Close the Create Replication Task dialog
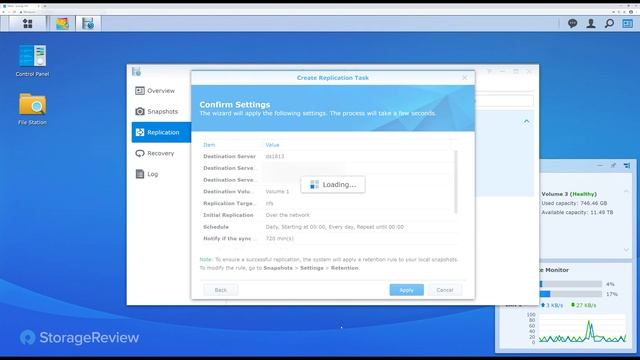 464,78
